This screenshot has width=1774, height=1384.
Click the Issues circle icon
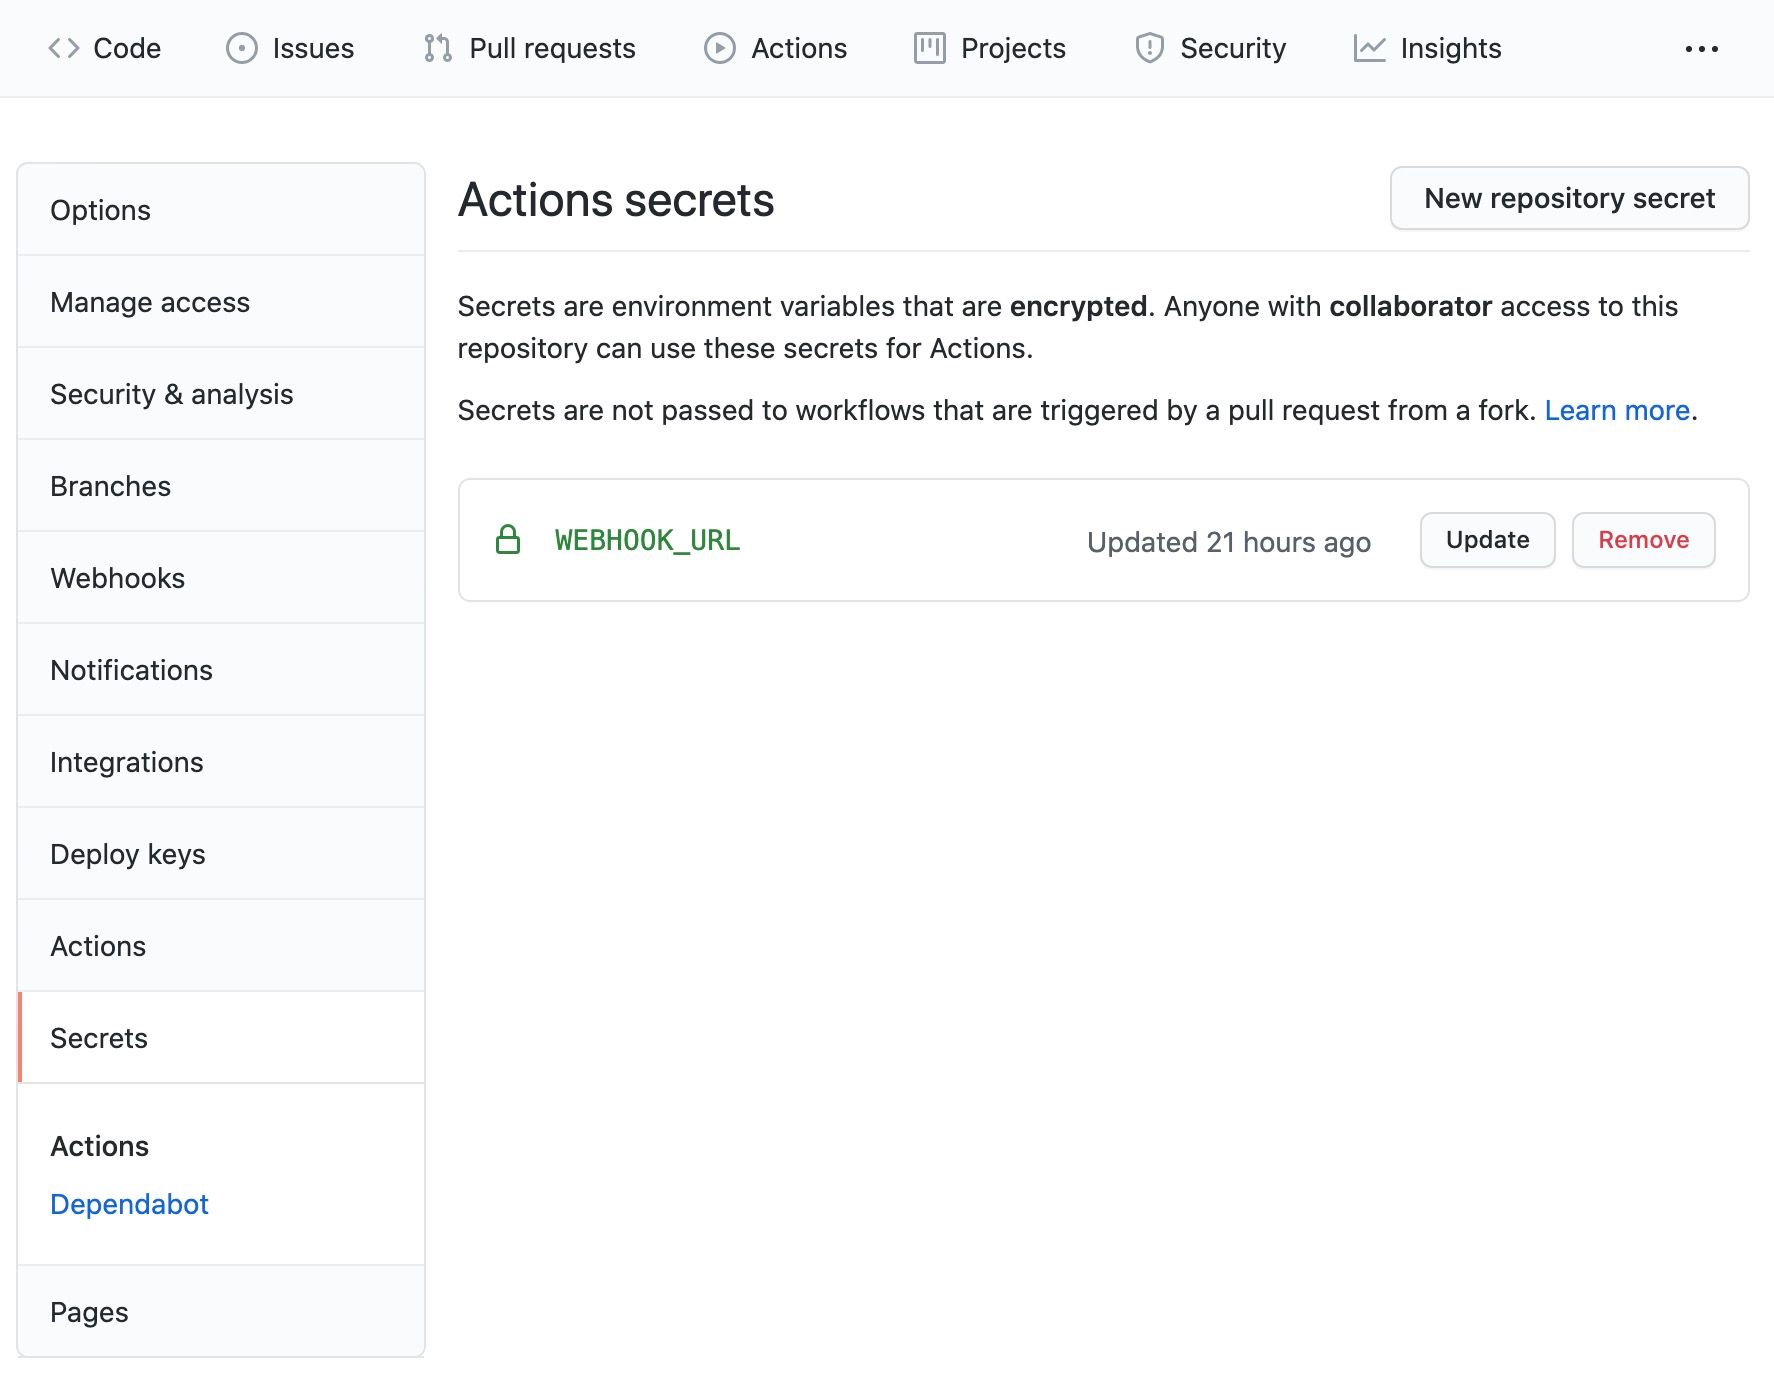pos(241,48)
